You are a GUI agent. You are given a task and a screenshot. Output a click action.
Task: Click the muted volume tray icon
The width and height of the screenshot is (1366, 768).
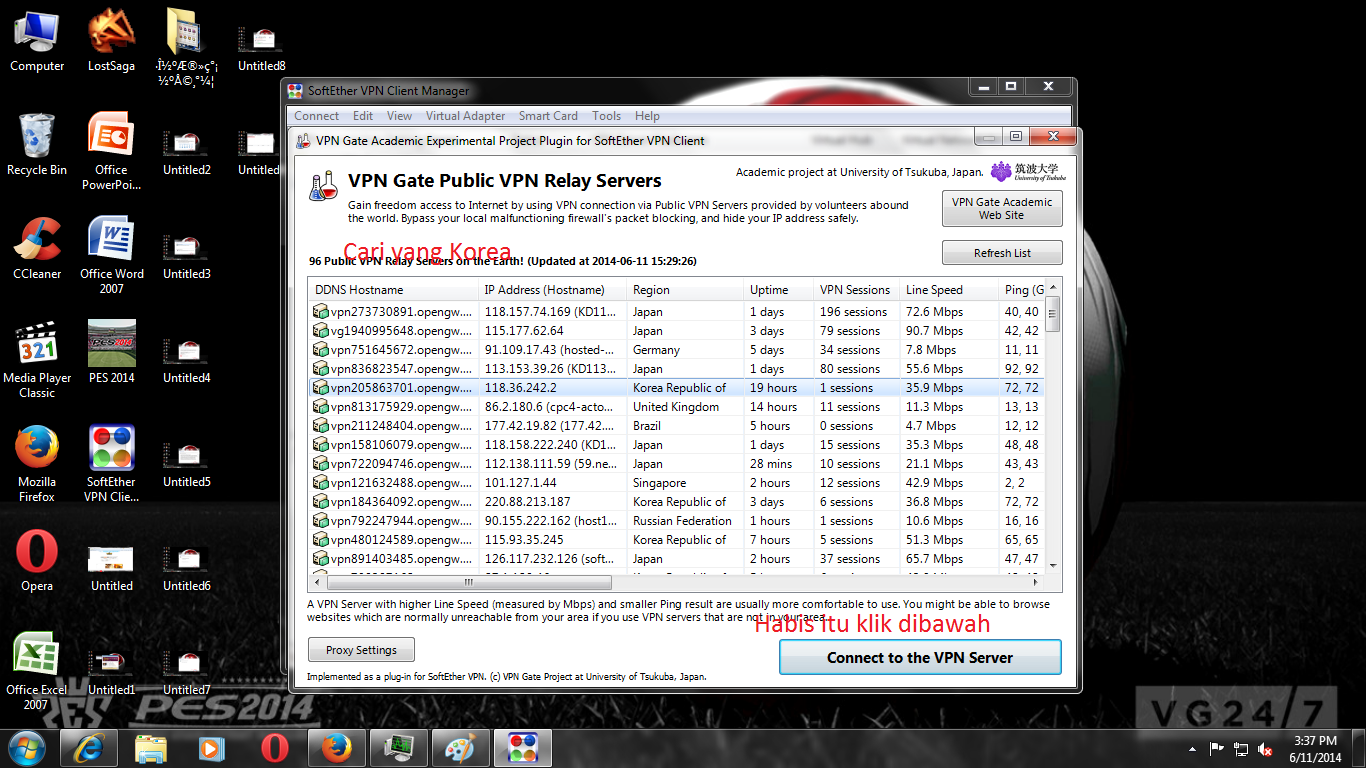[x=1265, y=749]
